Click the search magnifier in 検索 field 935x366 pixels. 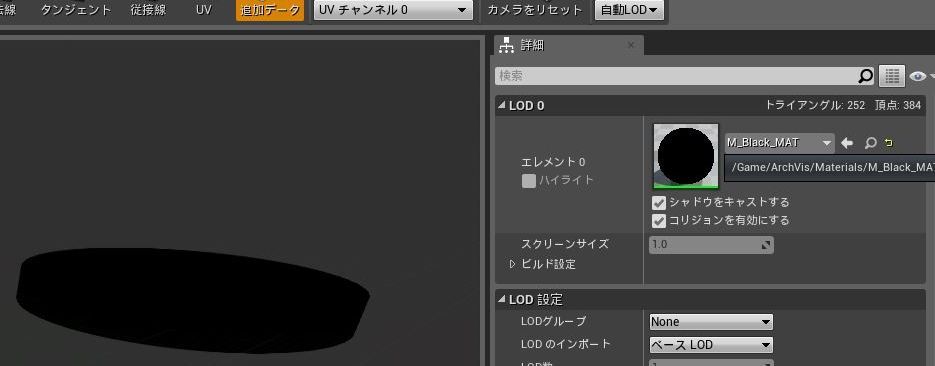865,76
